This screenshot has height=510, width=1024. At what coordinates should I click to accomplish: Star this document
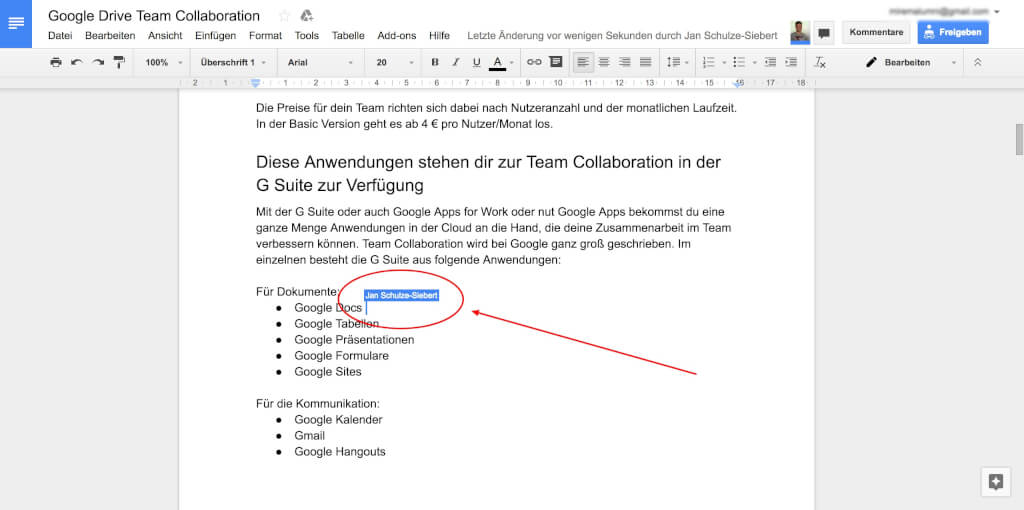pyautogui.click(x=284, y=16)
